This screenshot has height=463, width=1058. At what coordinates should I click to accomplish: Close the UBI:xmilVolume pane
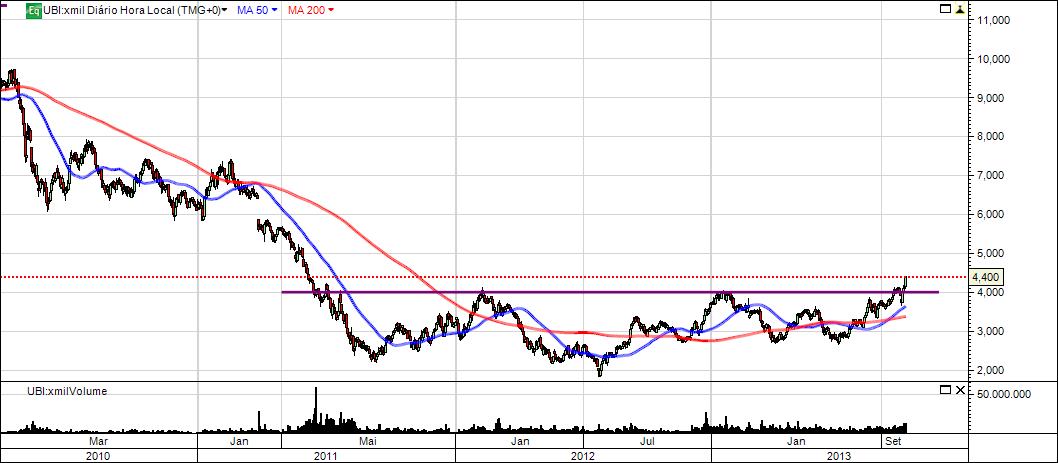pos(960,390)
